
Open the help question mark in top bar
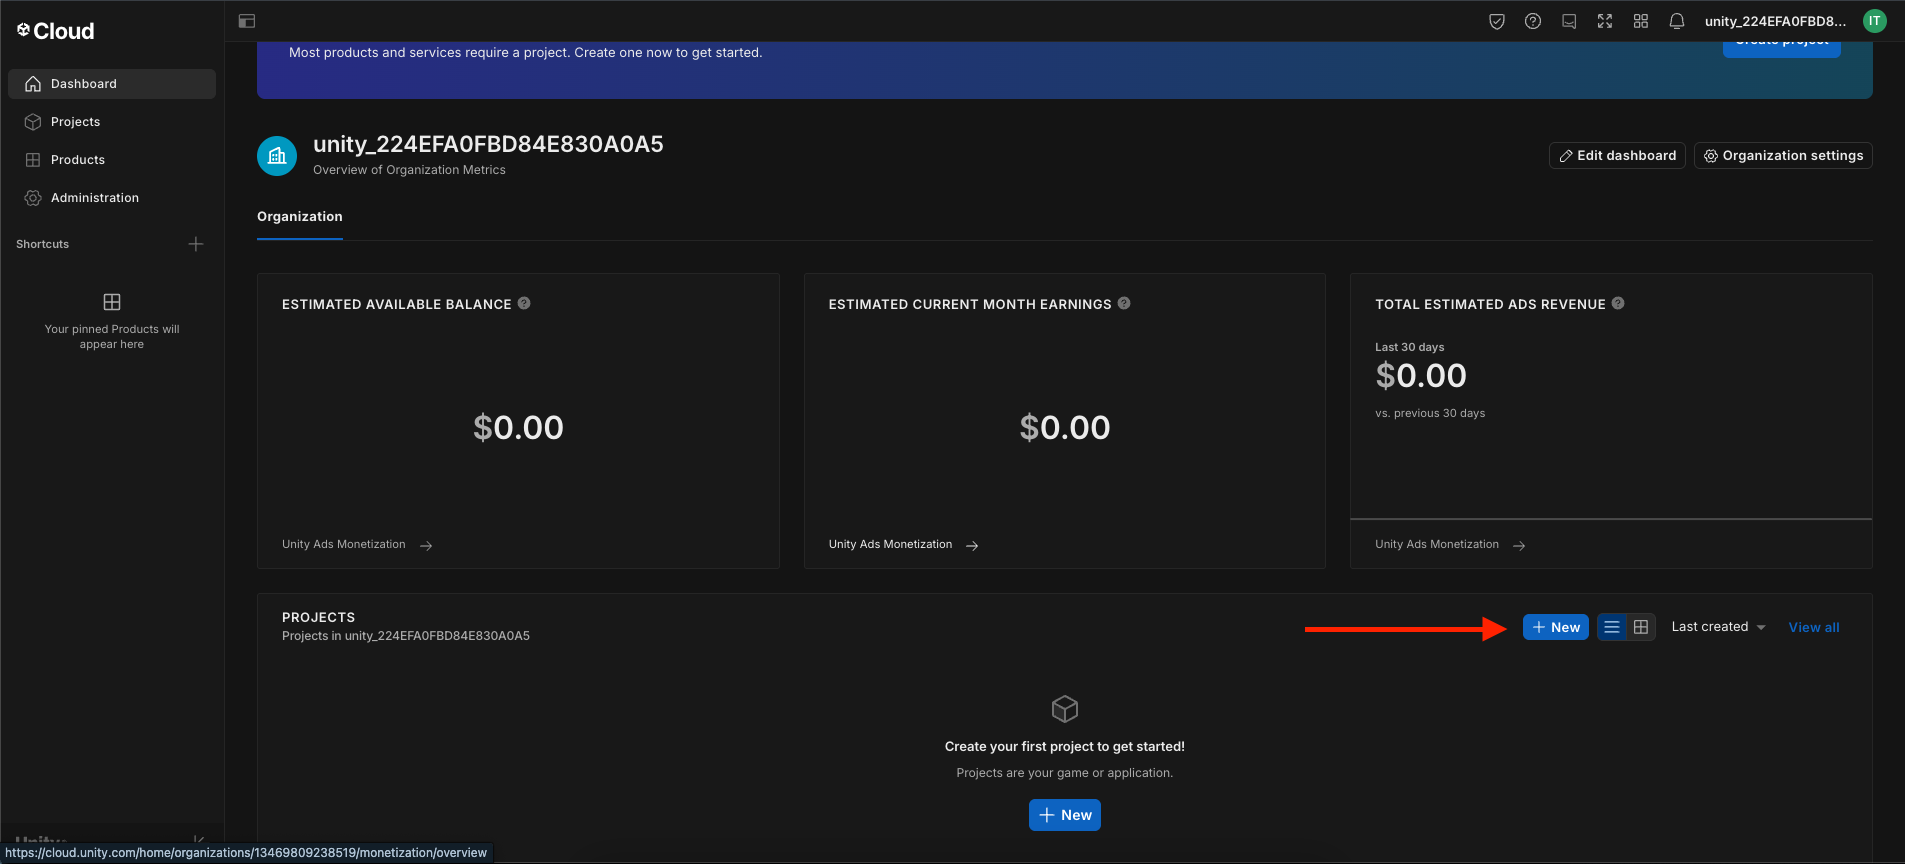tap(1533, 21)
